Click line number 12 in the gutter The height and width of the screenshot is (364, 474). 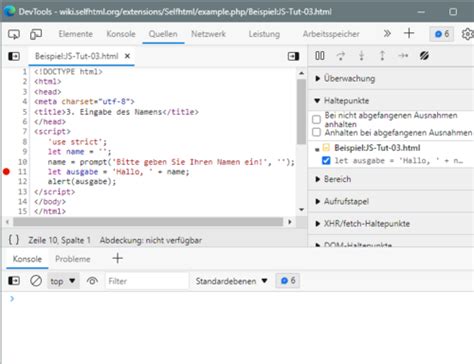[x=22, y=182]
